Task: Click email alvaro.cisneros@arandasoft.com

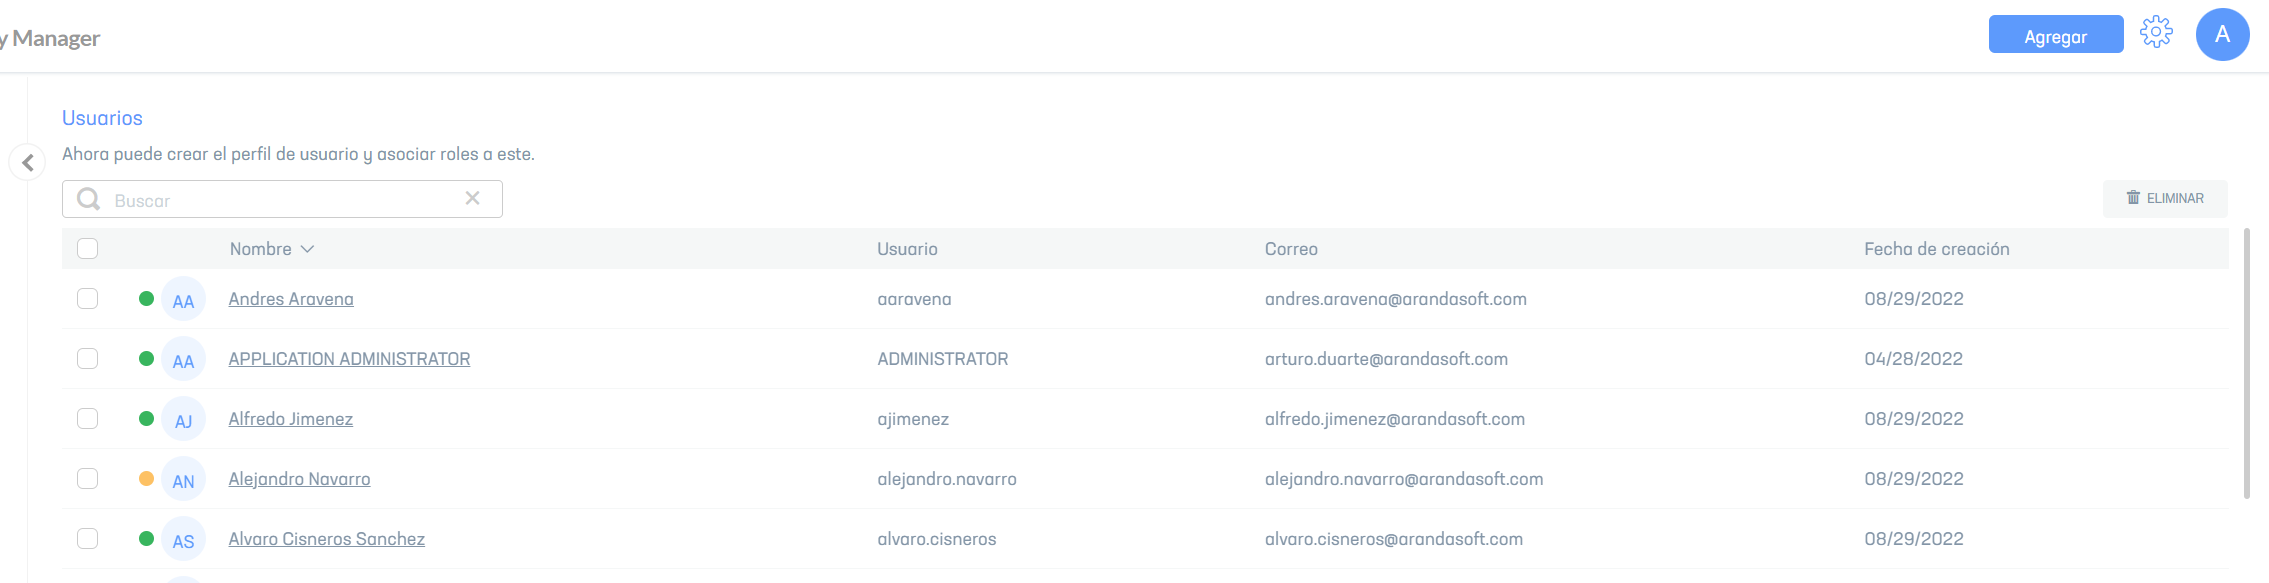Action: [x=1394, y=539]
